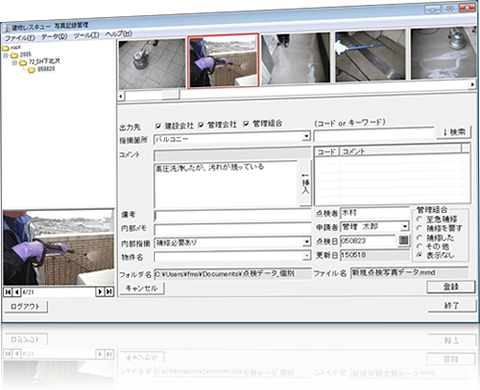Click the 挿入 insert button
The height and width of the screenshot is (390, 480).
click(x=305, y=183)
